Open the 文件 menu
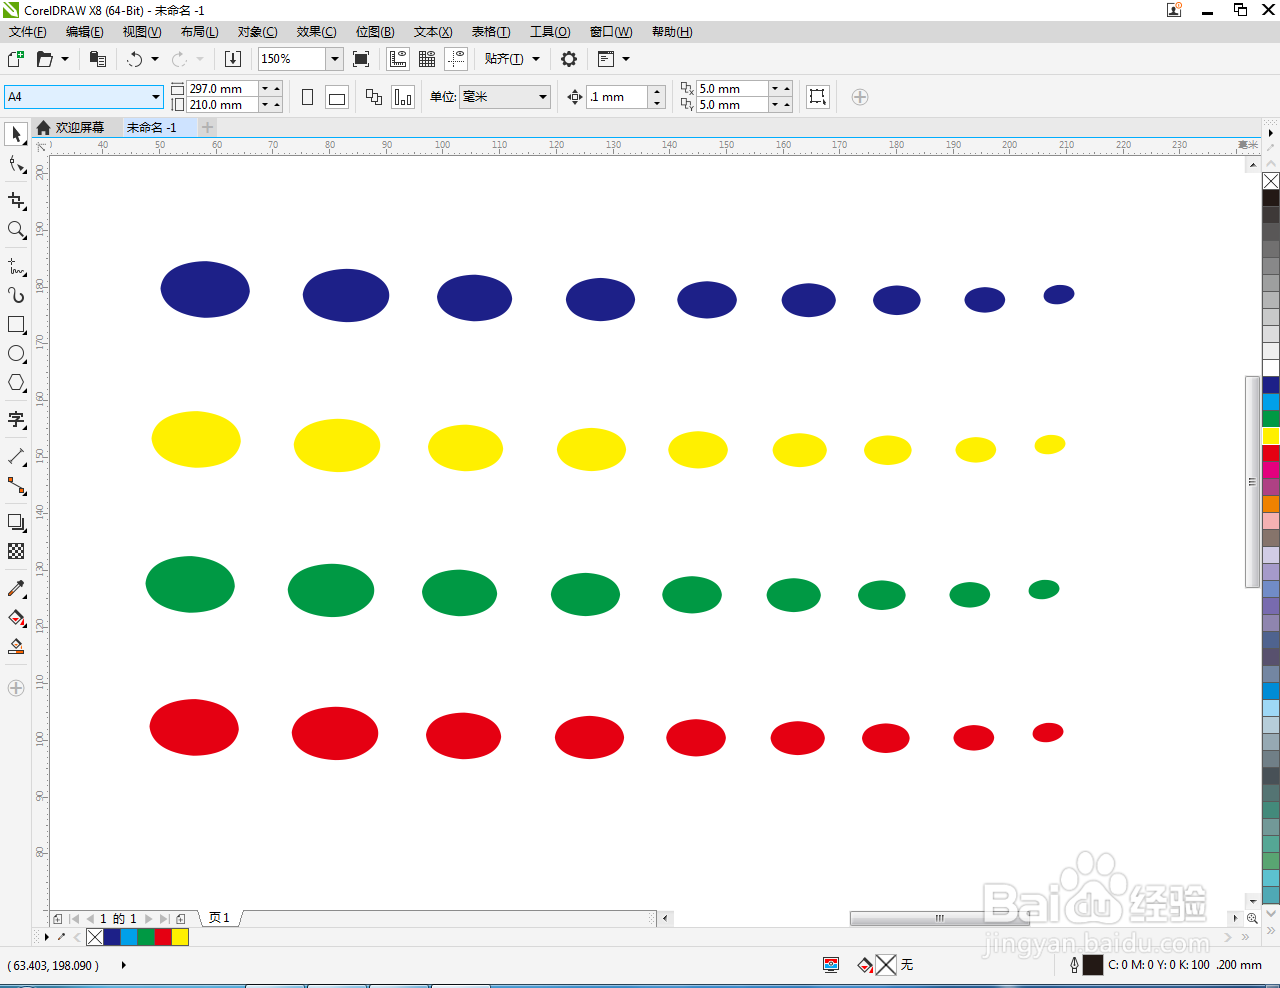The height and width of the screenshot is (988, 1280). 27,32
